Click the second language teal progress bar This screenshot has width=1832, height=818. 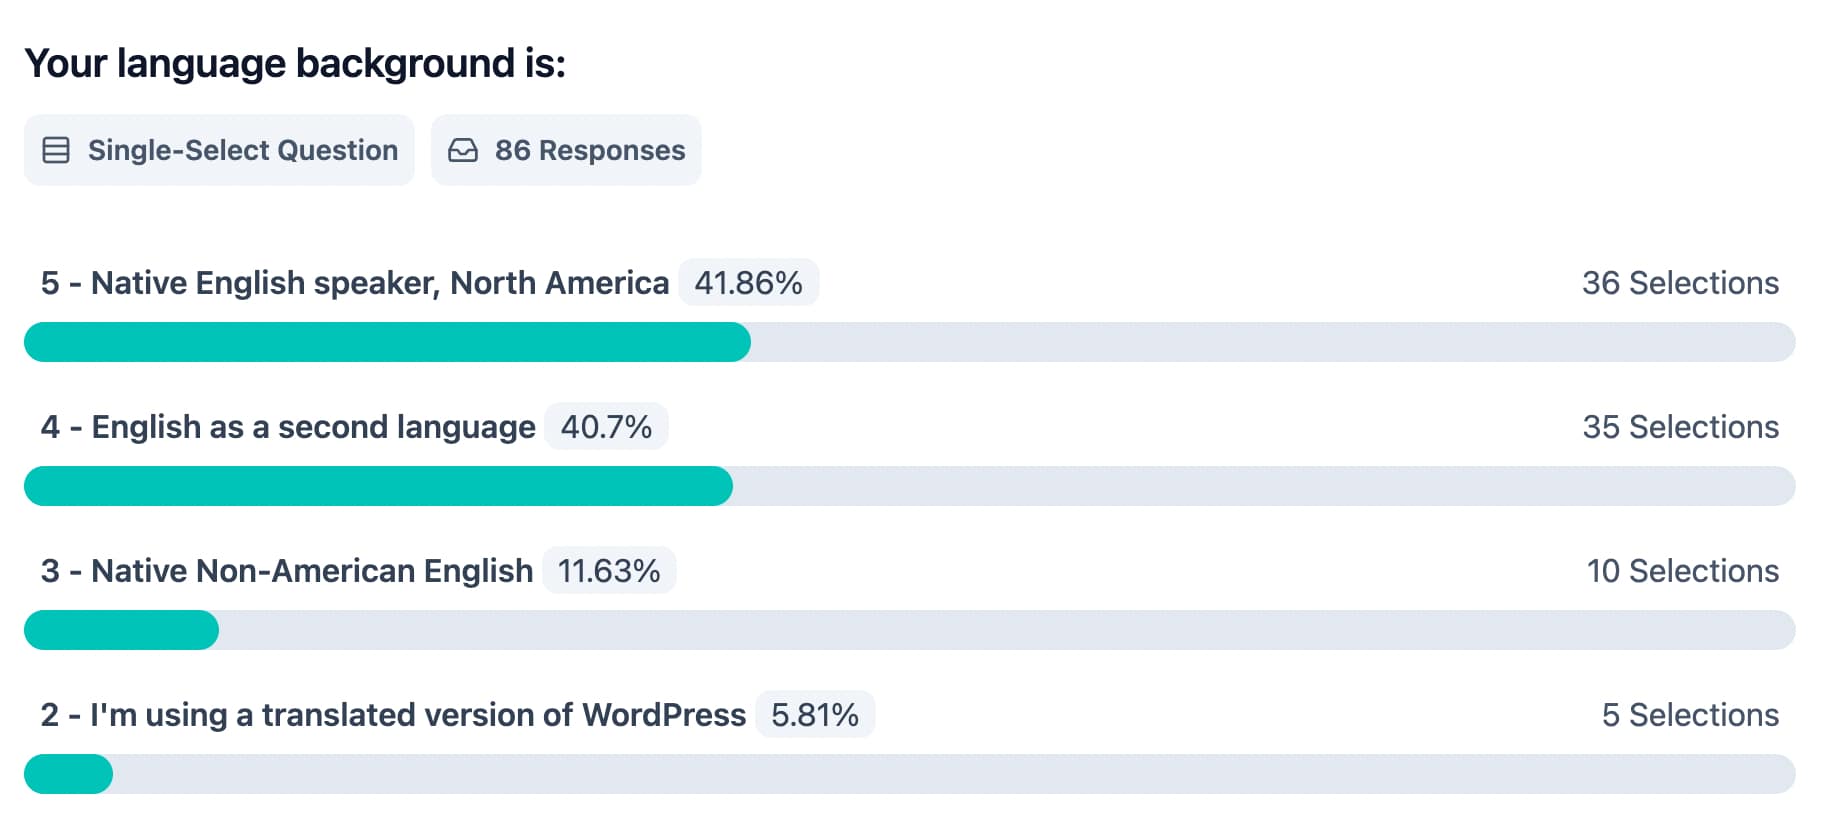point(378,486)
